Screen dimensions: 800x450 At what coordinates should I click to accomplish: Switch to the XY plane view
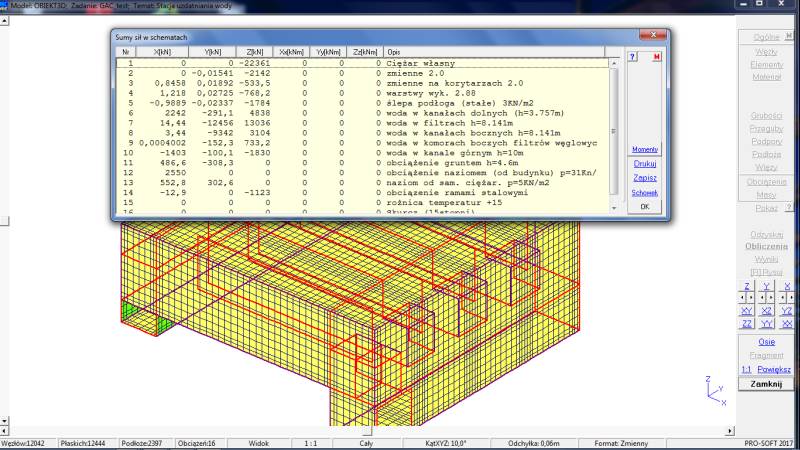click(x=746, y=311)
